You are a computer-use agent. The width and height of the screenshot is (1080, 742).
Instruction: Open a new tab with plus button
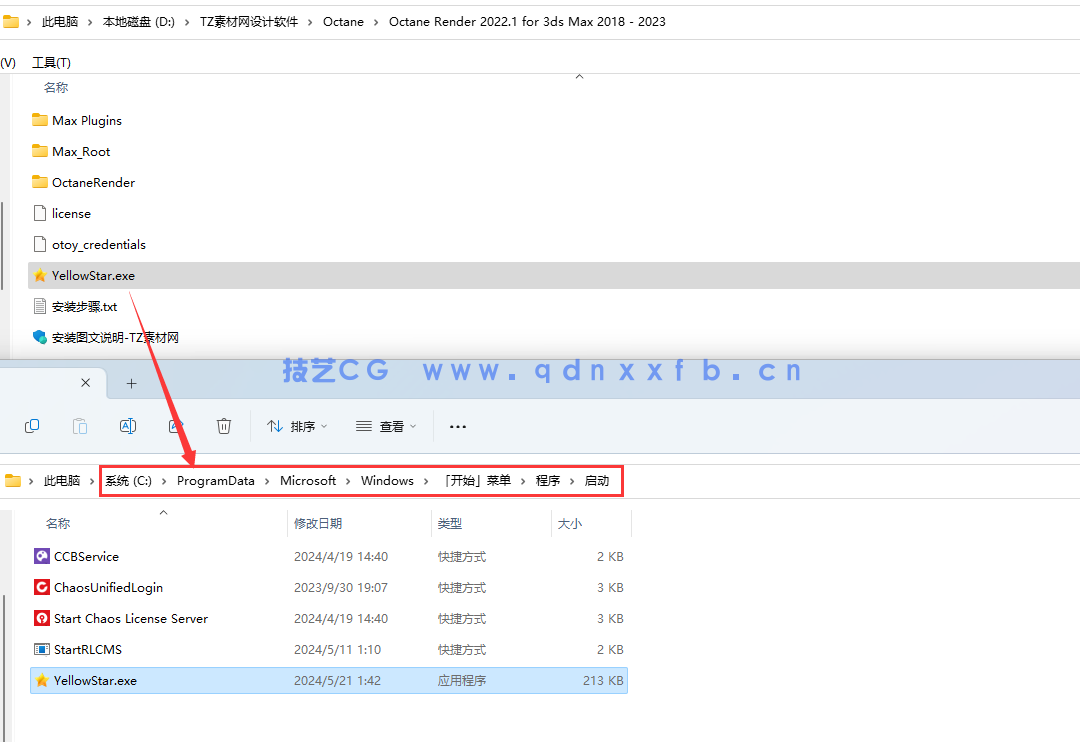coord(131,384)
